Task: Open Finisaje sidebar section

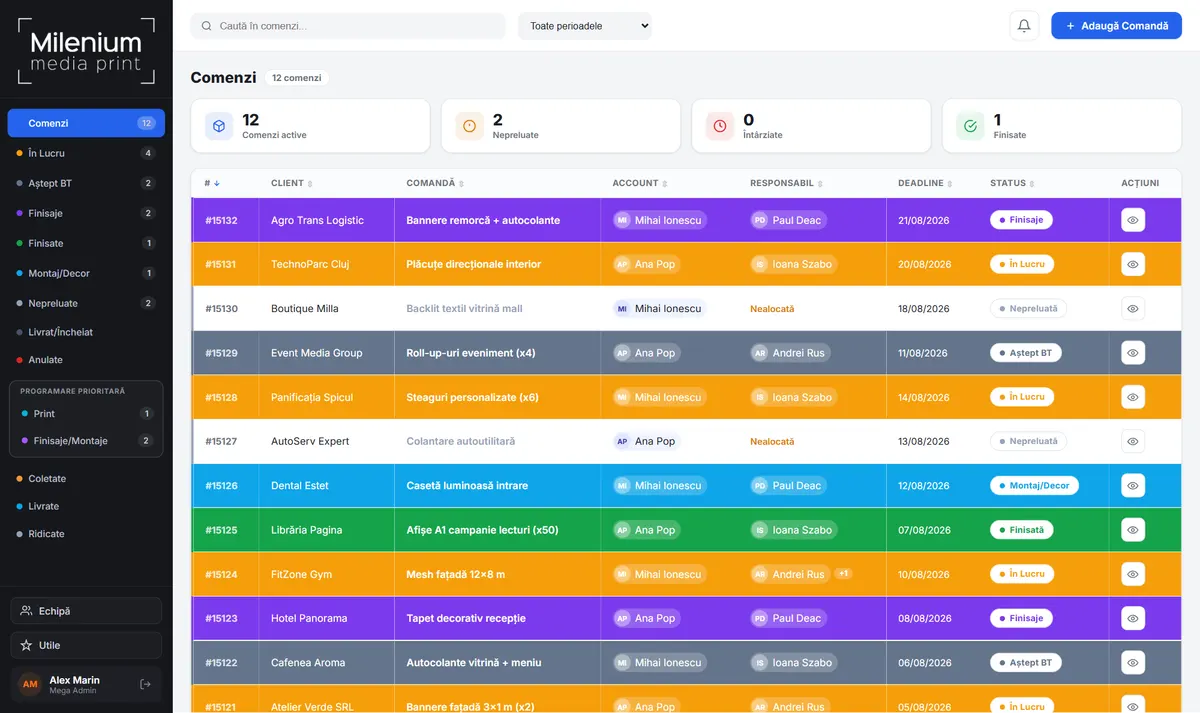Action: pos(86,213)
